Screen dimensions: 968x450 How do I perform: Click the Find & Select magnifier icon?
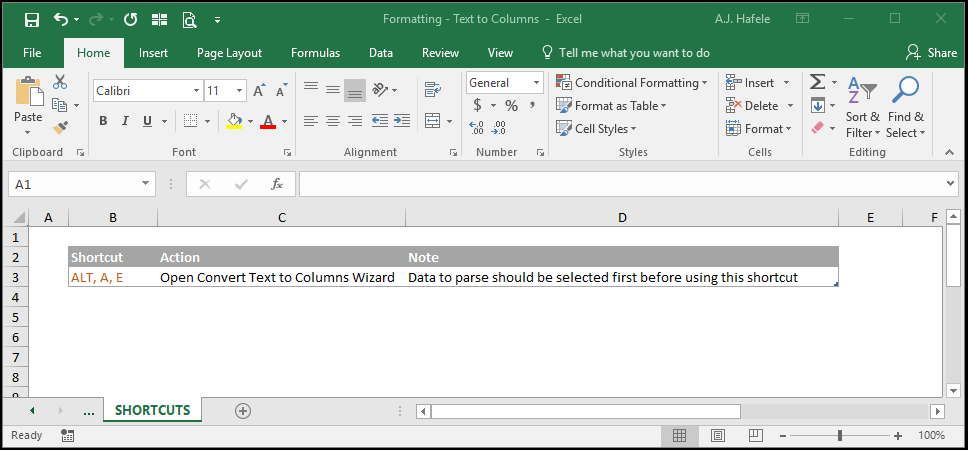point(905,91)
